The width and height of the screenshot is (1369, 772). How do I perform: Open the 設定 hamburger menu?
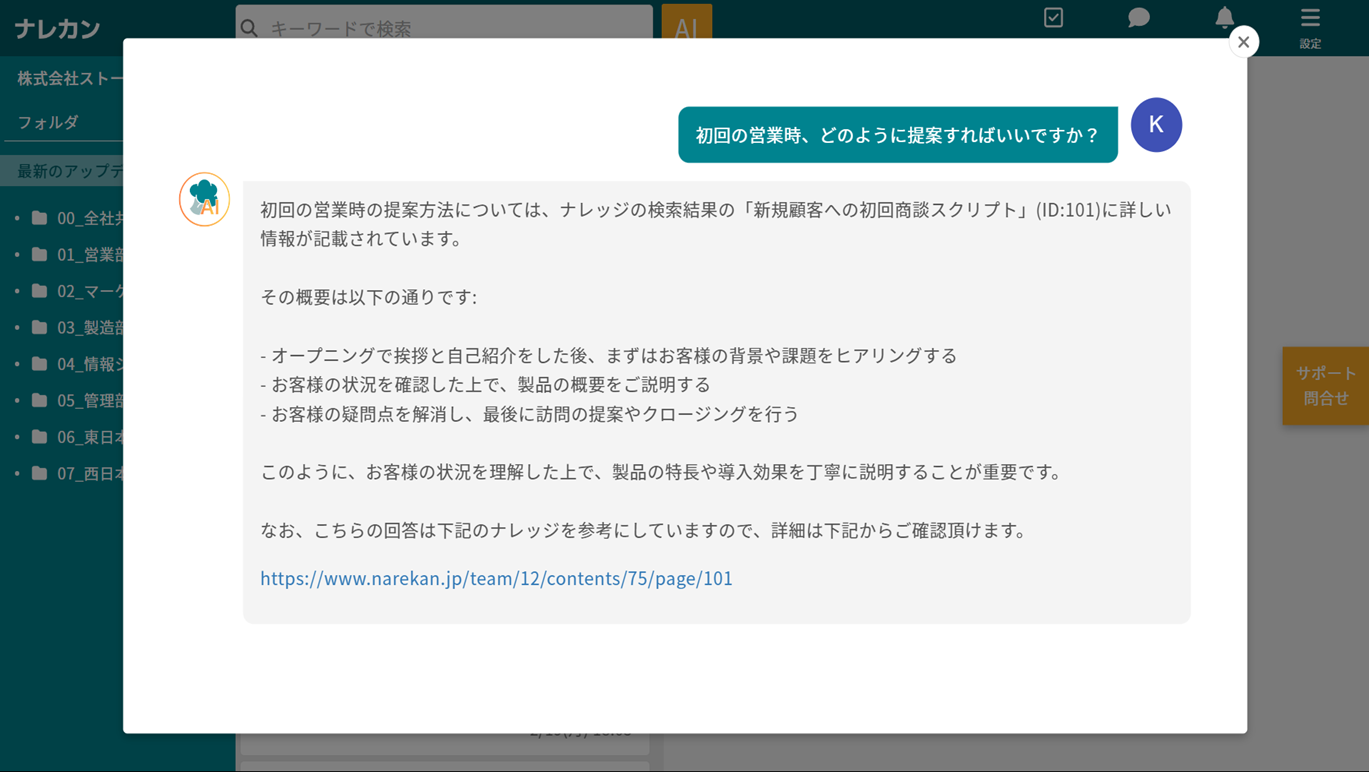1310,27
